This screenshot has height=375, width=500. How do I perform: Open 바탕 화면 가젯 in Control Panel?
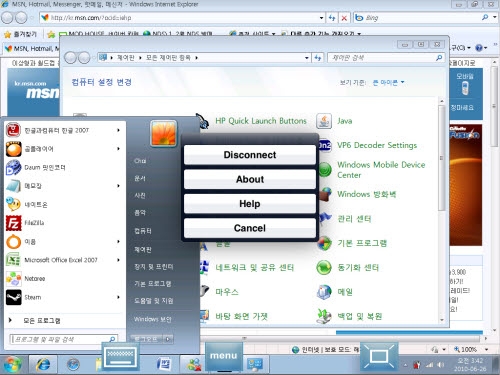(x=241, y=316)
